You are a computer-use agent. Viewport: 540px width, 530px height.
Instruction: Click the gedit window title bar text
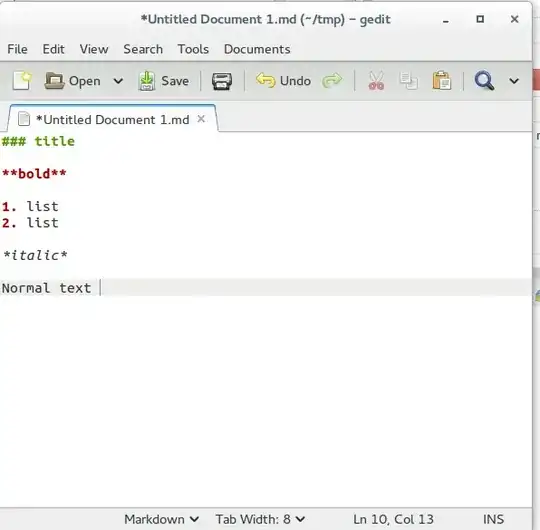[266, 19]
